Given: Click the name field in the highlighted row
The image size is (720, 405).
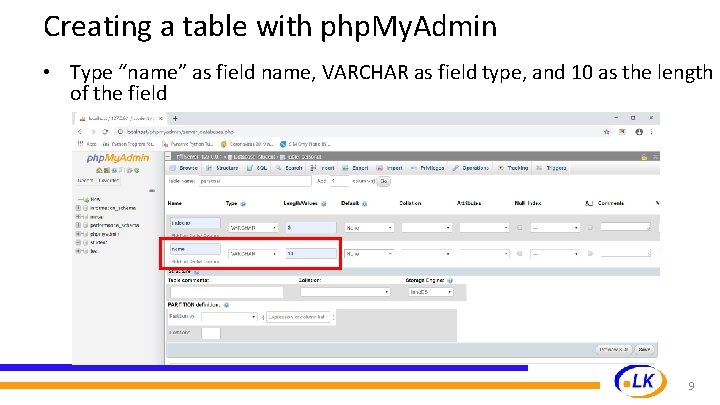Looking at the screenshot, I should (195, 249).
